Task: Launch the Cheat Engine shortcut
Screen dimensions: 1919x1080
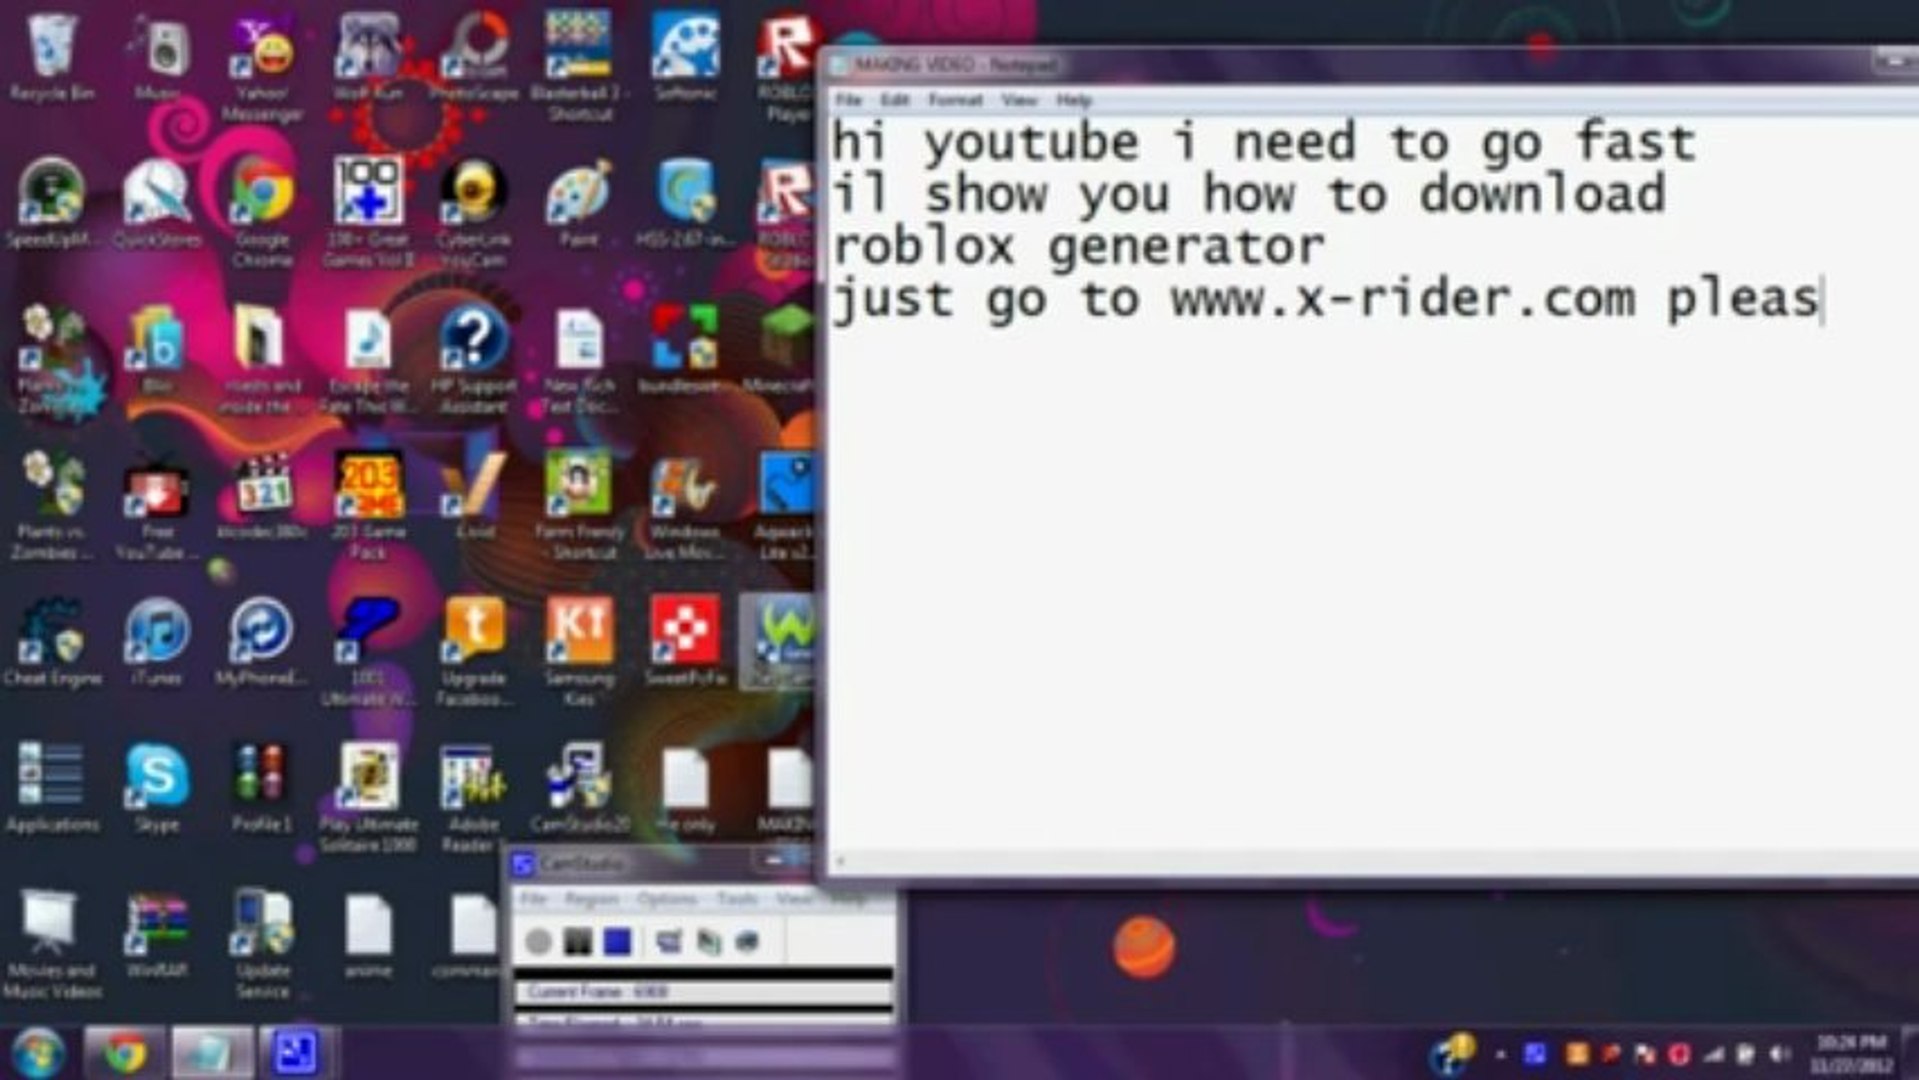Action: pyautogui.click(x=52, y=643)
